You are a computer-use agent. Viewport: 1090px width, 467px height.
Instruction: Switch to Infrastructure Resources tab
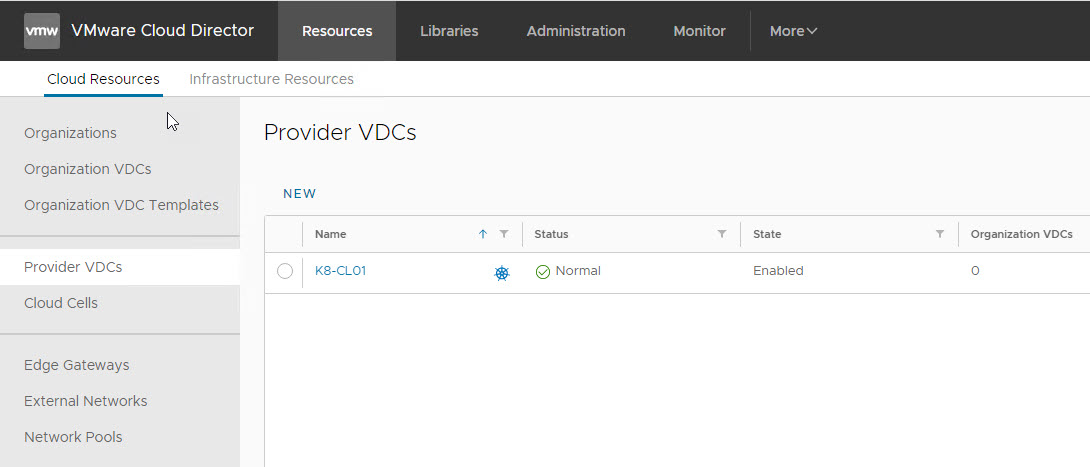271,79
